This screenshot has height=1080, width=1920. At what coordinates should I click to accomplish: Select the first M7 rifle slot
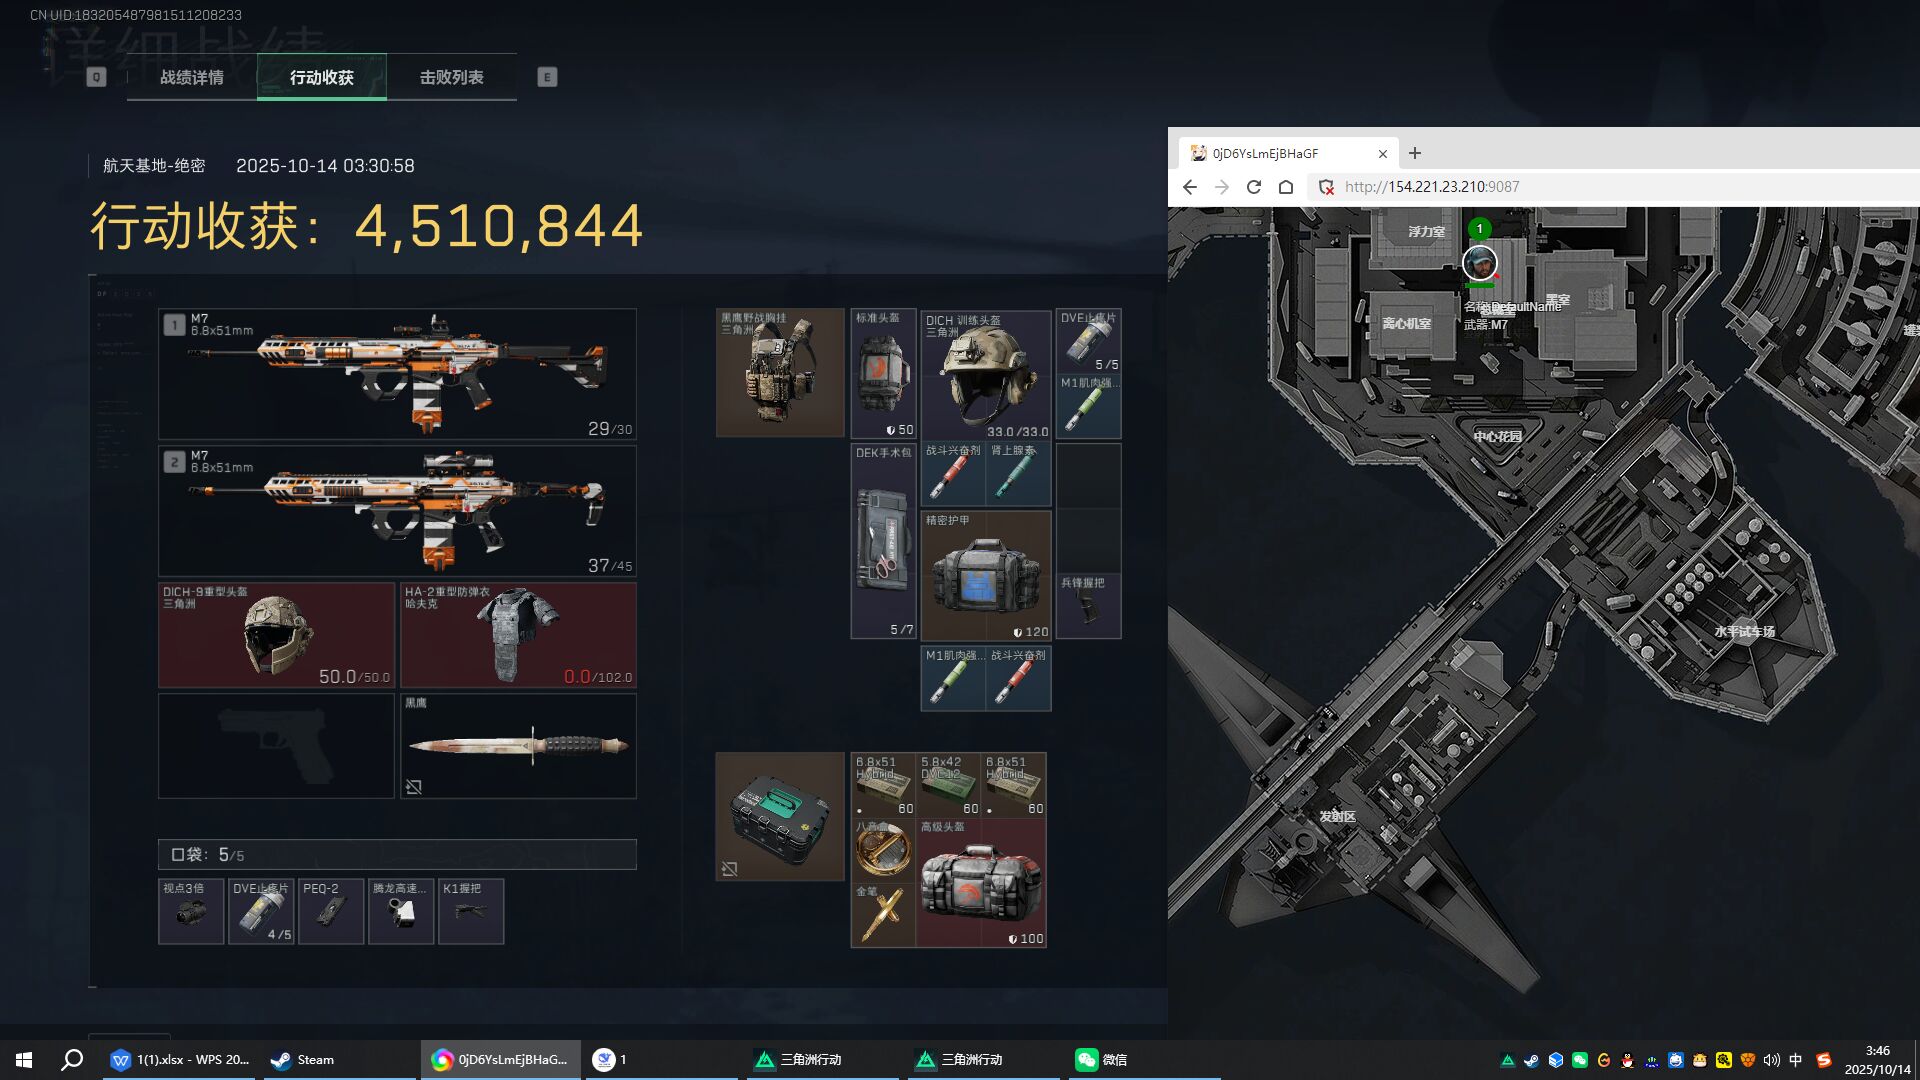[397, 374]
